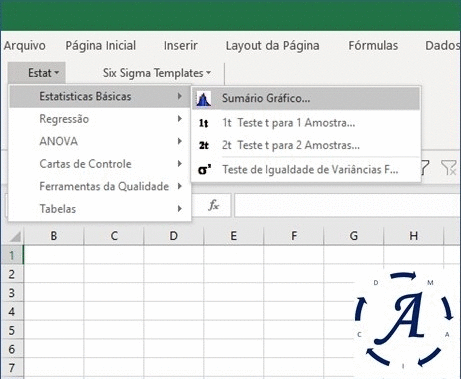Select column D header

tap(174, 236)
